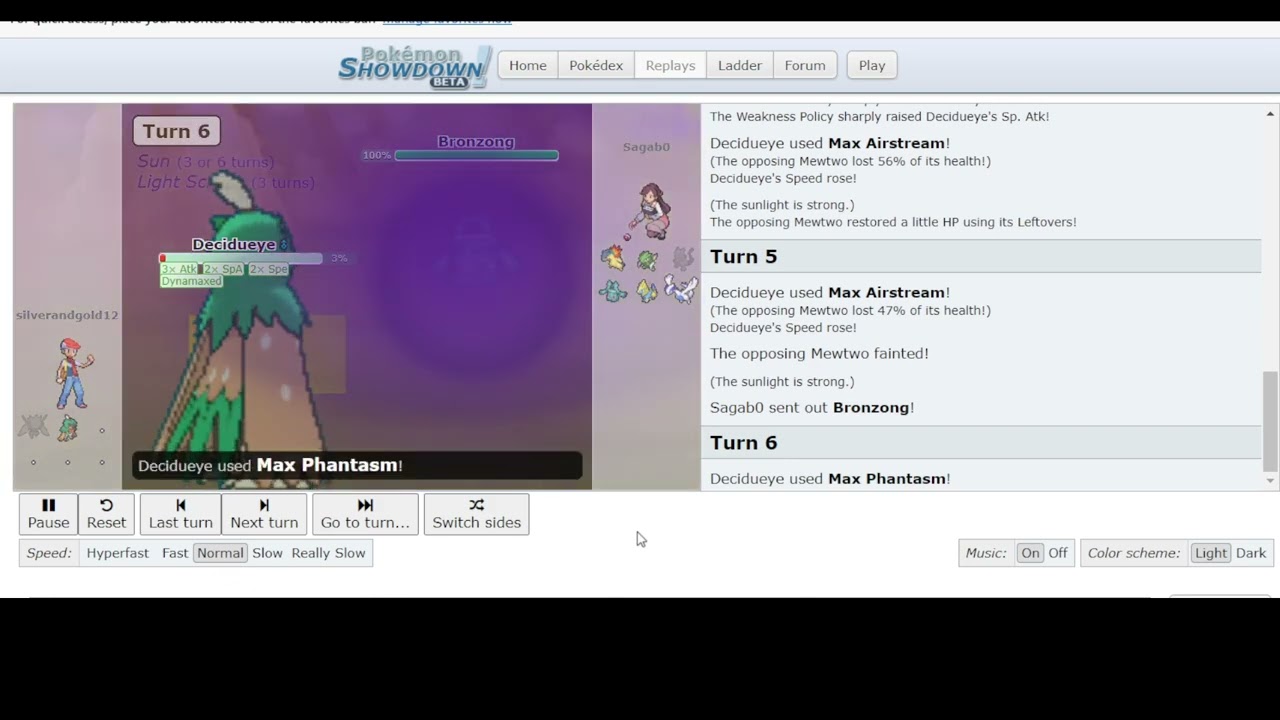Click Decidueye's HP bar
The width and height of the screenshot is (1280, 720).
[241, 258]
